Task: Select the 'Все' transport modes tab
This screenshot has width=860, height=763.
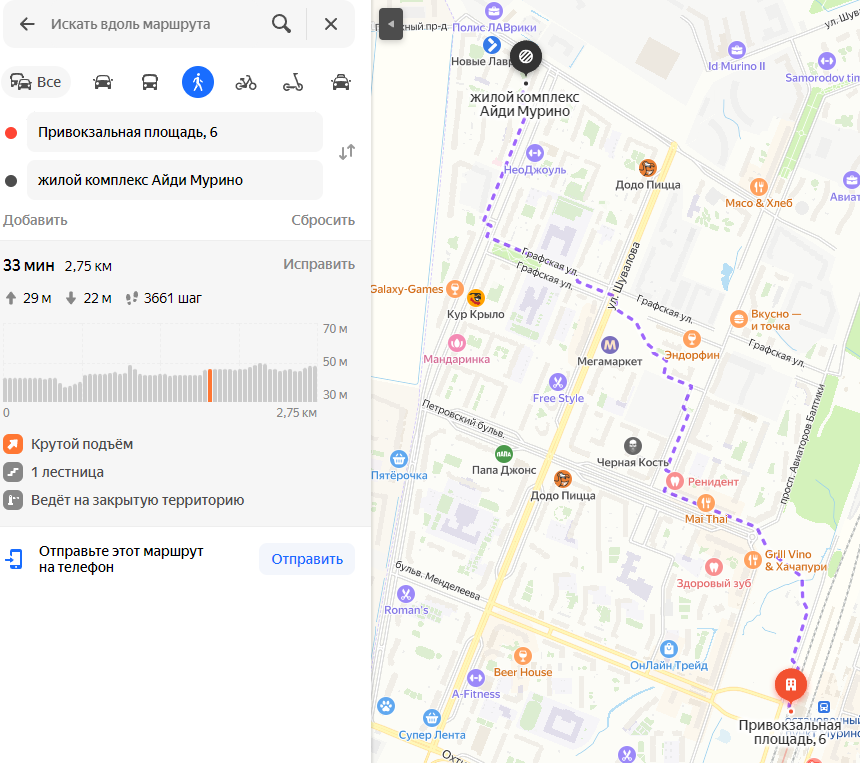Action: click(x=36, y=82)
